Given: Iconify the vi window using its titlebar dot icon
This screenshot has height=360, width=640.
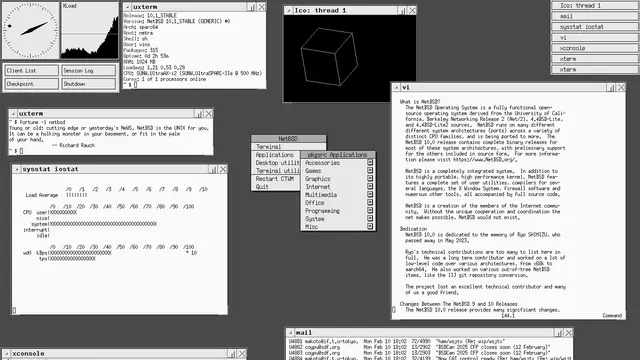Looking at the screenshot, I should tap(396, 87).
